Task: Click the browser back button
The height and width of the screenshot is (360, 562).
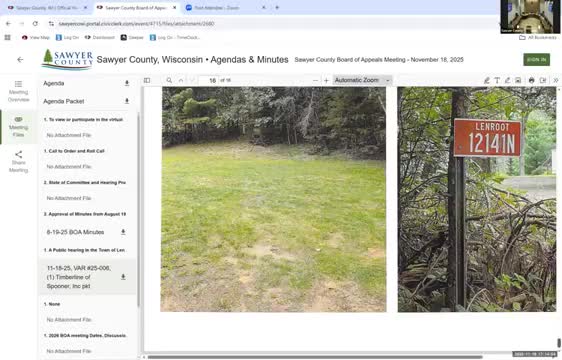Action: pyautogui.click(x=8, y=24)
